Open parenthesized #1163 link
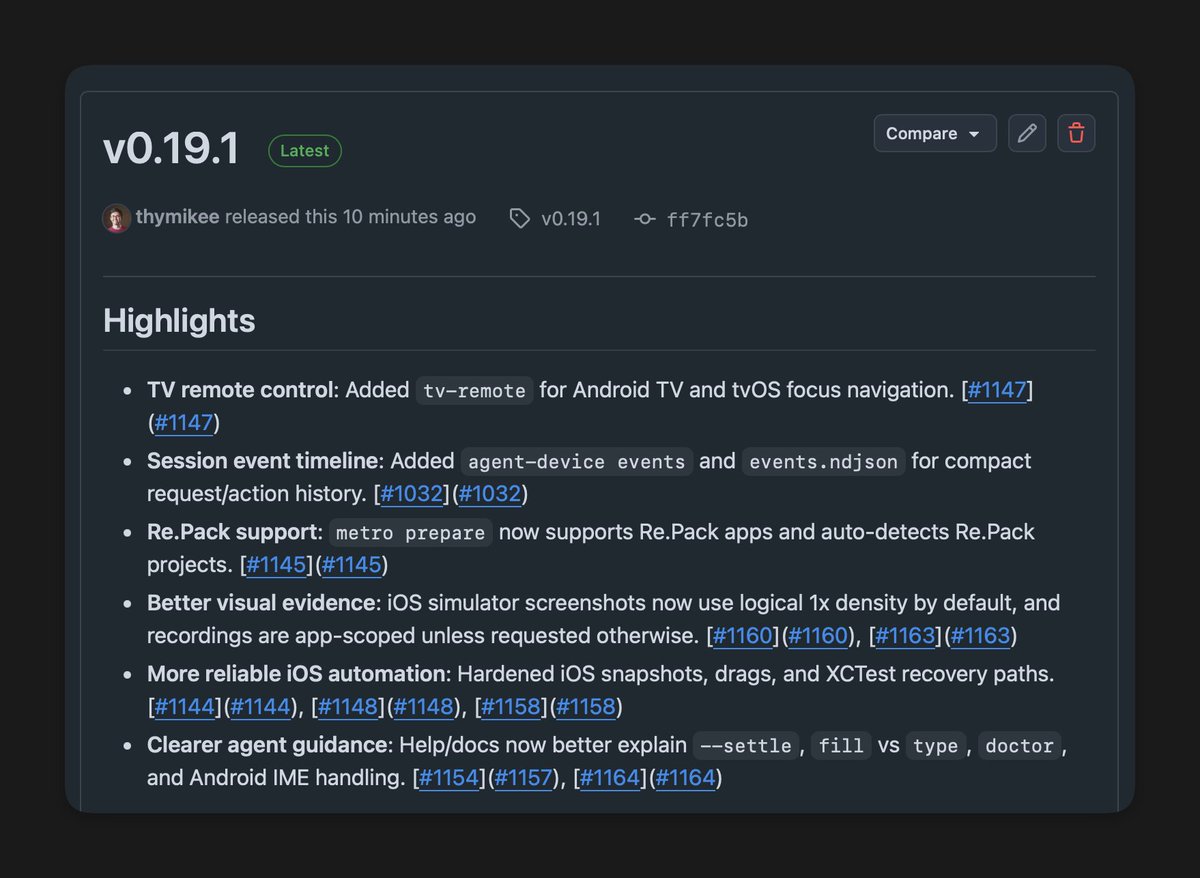Viewport: 1200px width, 878px height. coord(981,635)
